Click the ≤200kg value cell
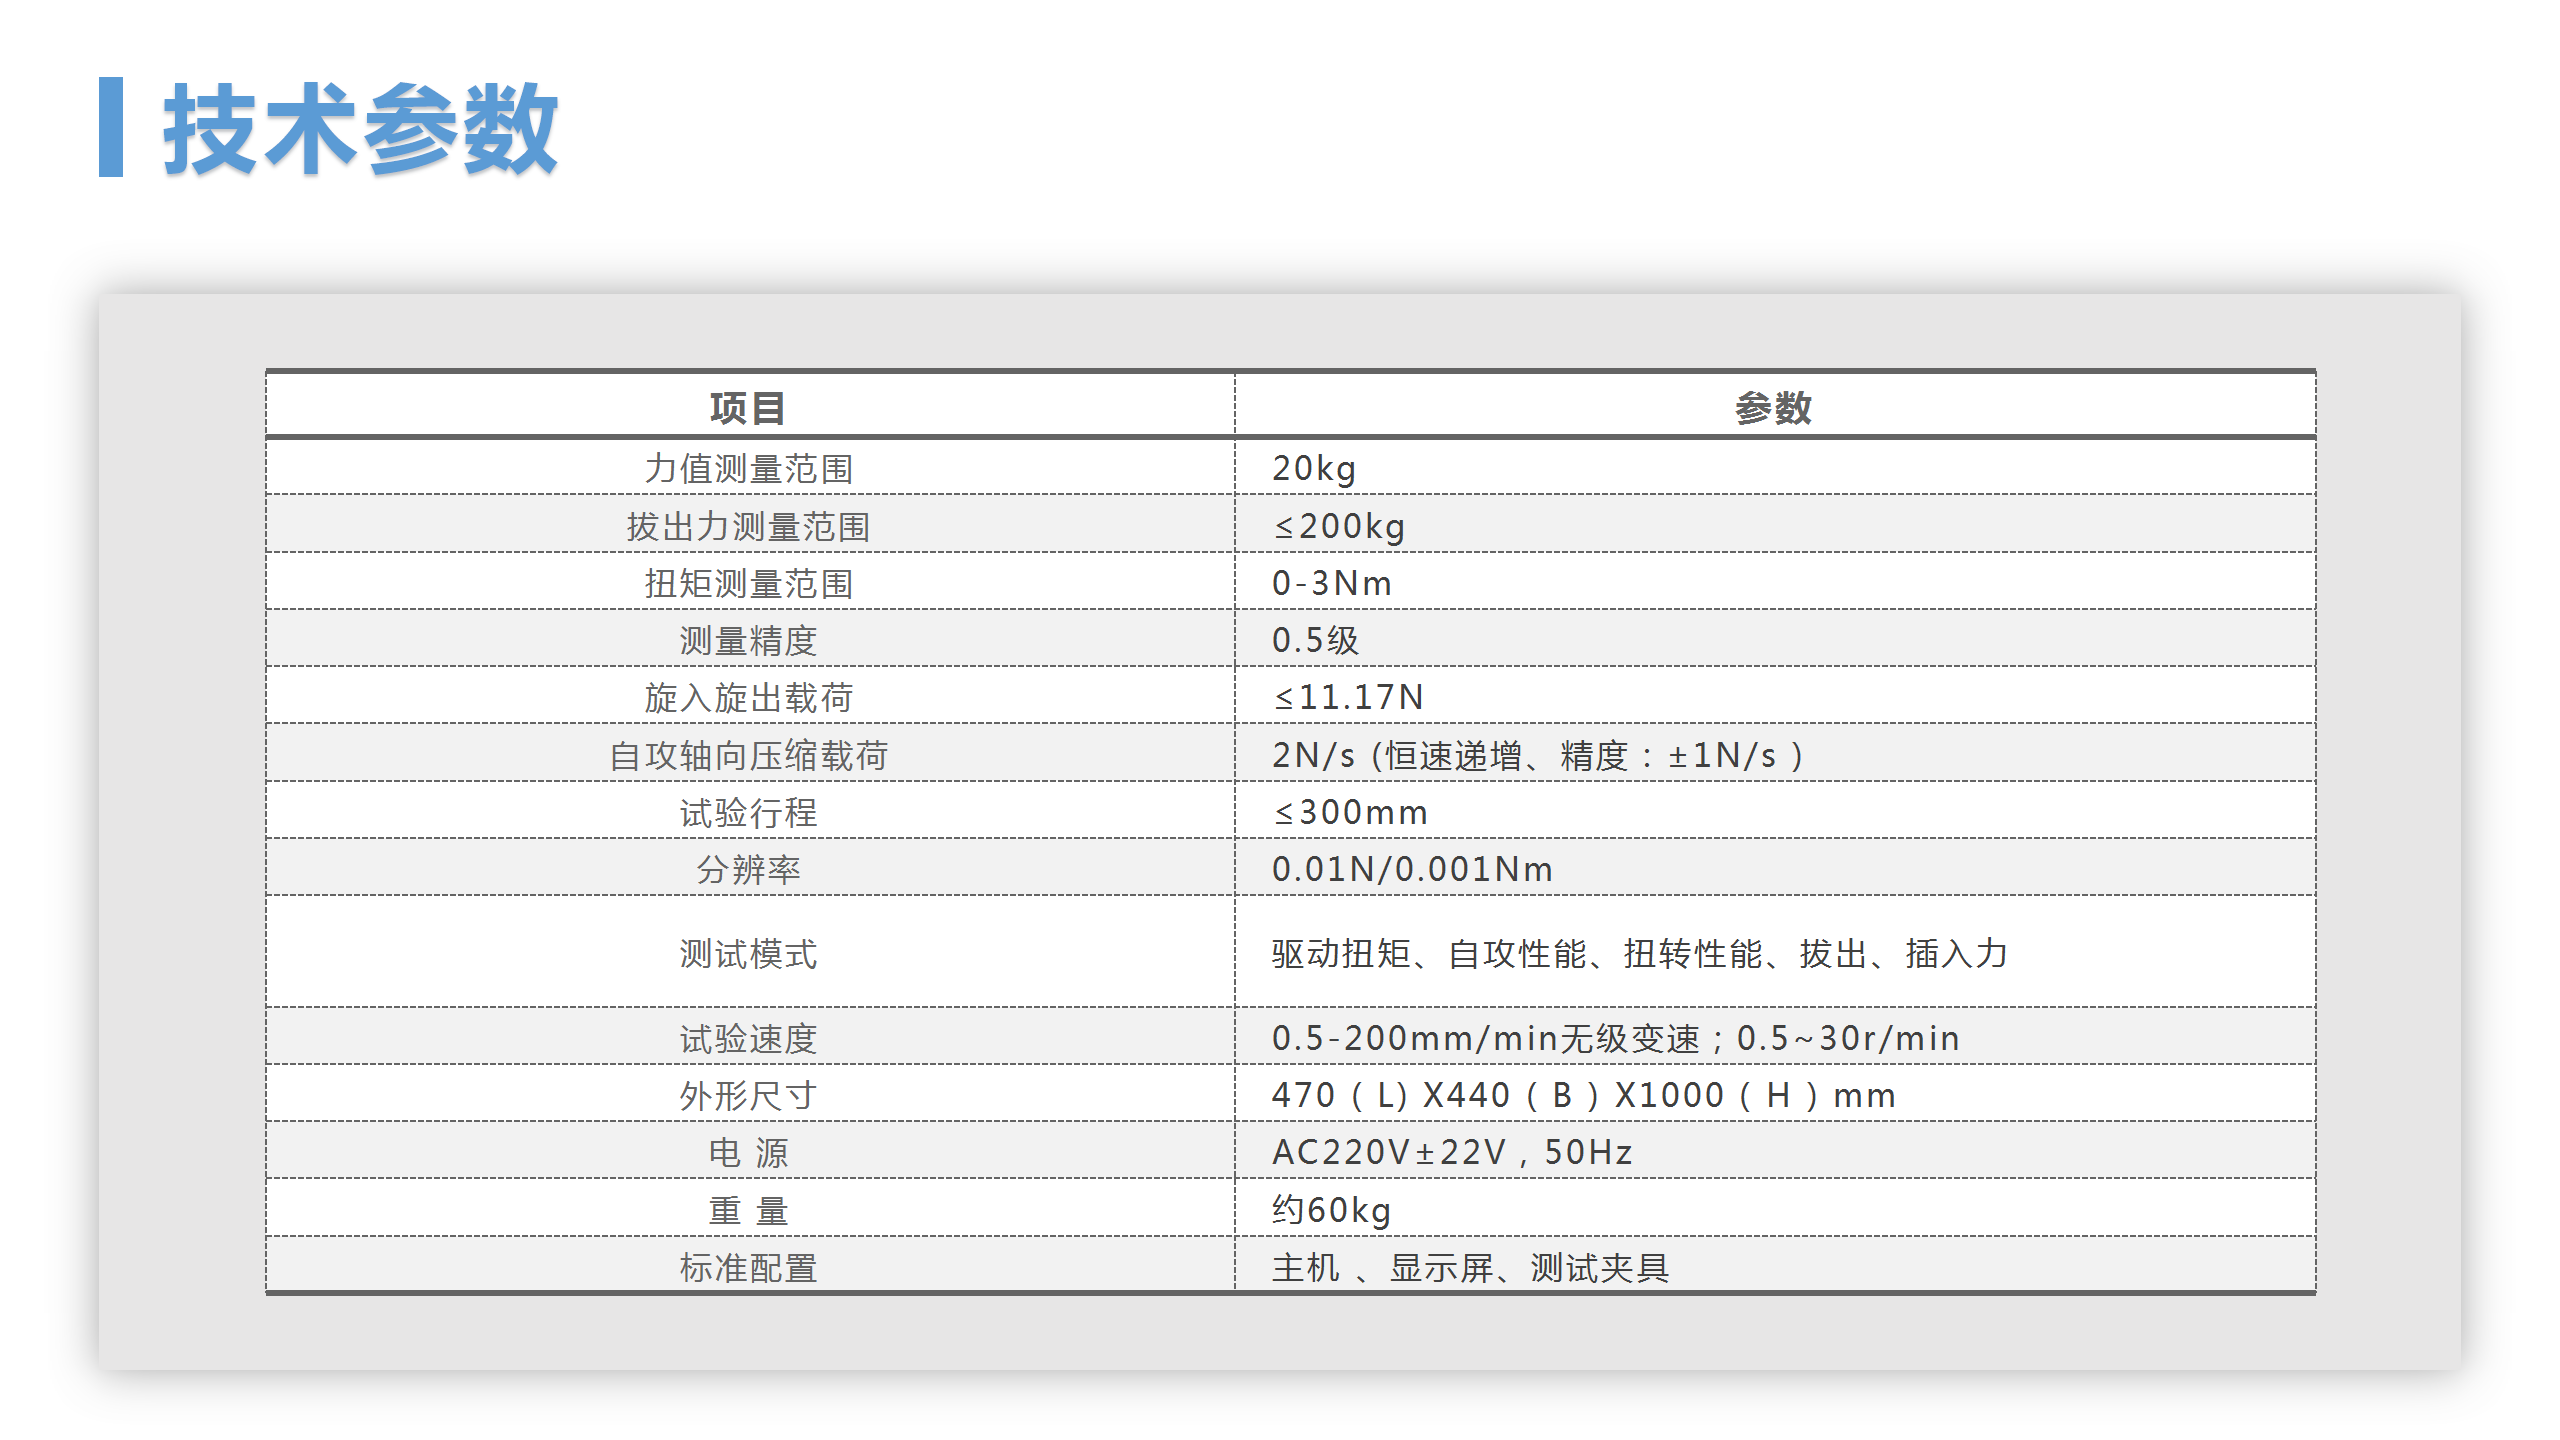The width and height of the screenshot is (2560, 1440). pos(1340,526)
